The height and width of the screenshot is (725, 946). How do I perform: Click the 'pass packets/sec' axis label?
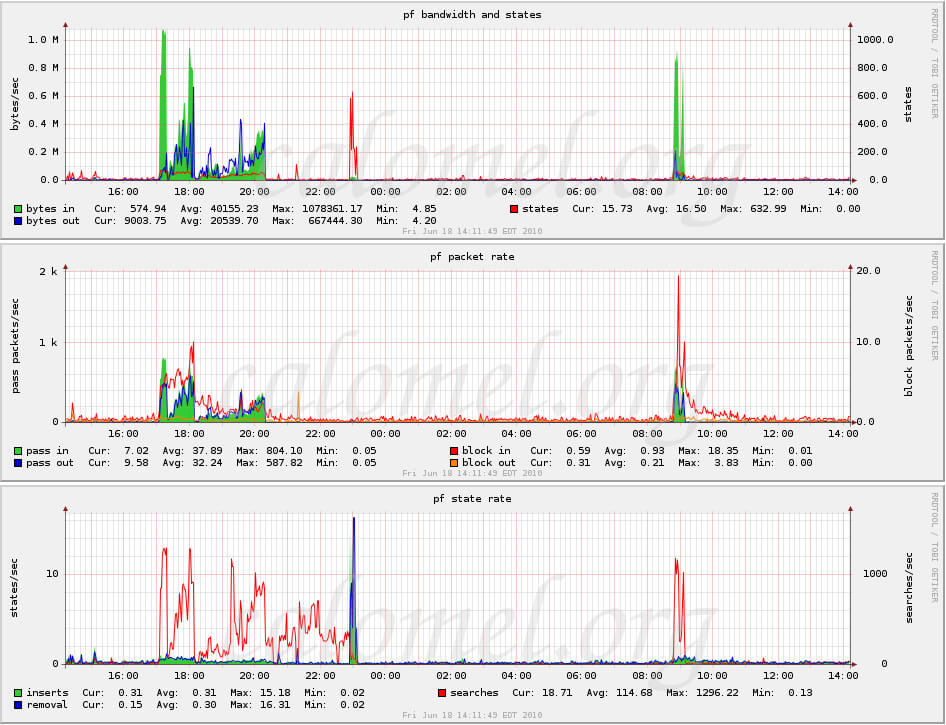point(15,346)
